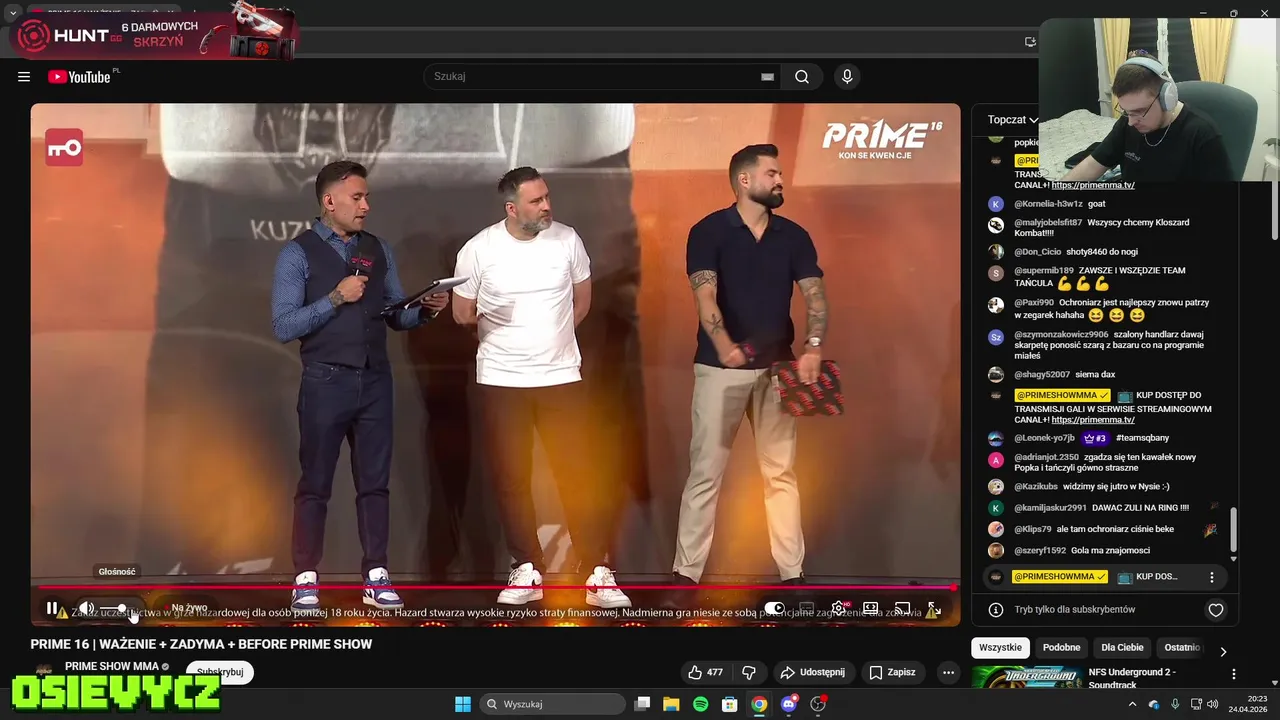
Task: Open NFS Underground 2 Soundtrack thumbnail
Action: pyautogui.click(x=1026, y=677)
